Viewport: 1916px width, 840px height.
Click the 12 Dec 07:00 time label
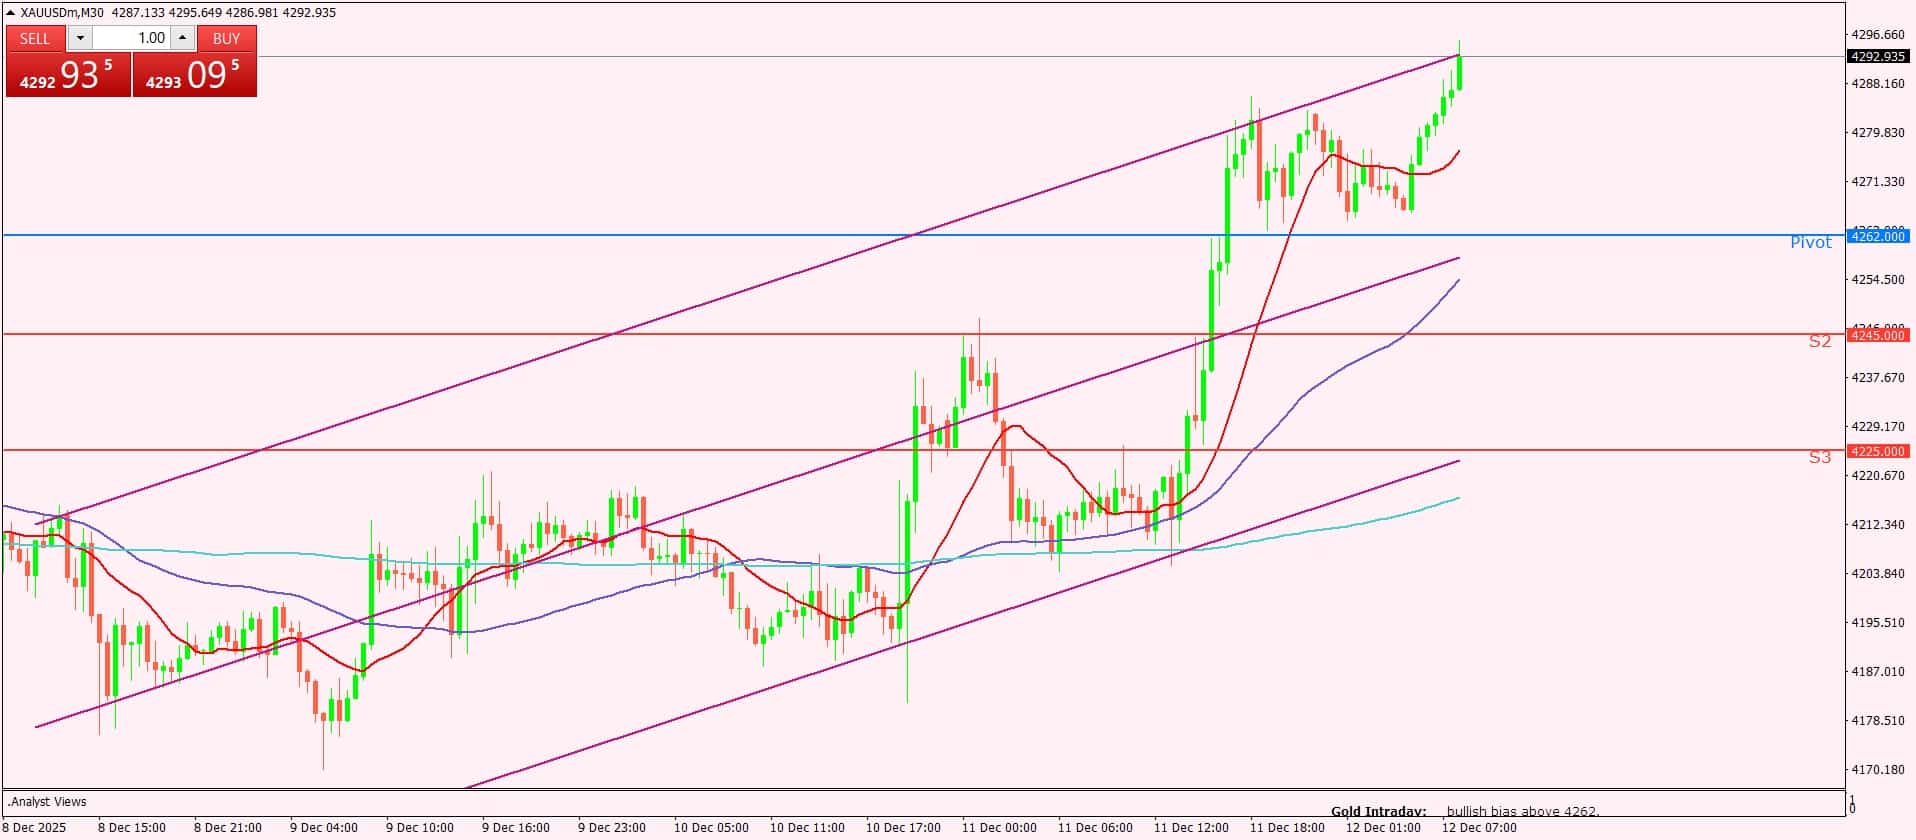[1479, 828]
